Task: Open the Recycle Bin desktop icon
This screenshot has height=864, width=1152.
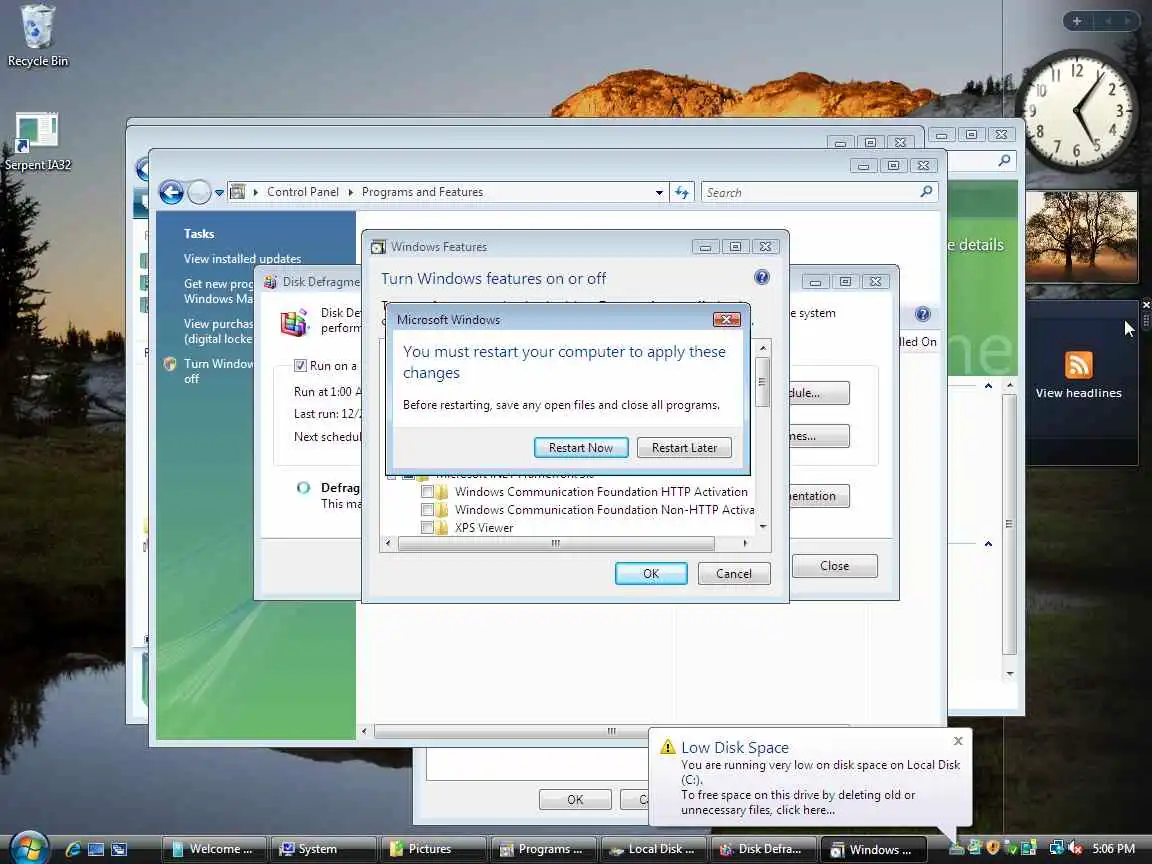Action: 37,37
